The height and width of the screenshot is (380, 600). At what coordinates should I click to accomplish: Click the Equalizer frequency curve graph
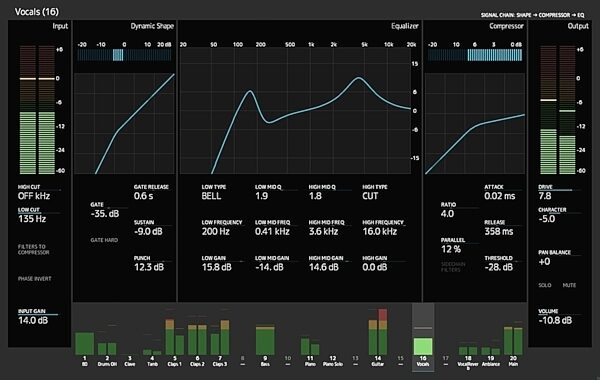295,111
